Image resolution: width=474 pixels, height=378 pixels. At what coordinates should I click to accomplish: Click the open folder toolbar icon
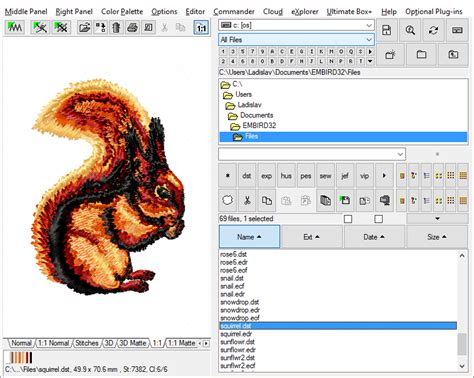[84, 27]
